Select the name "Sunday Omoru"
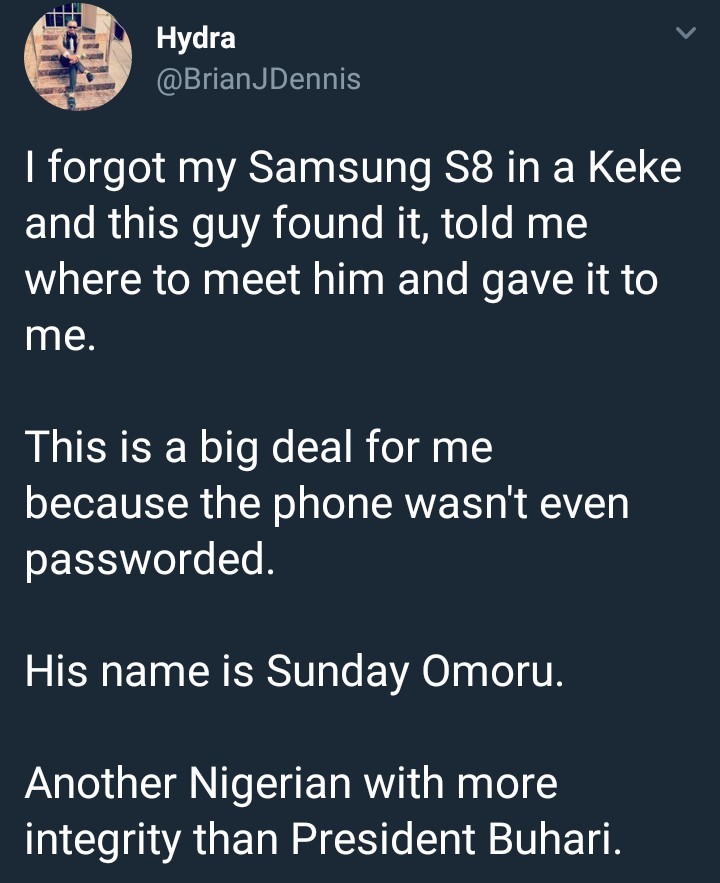720x883 pixels. [414, 671]
